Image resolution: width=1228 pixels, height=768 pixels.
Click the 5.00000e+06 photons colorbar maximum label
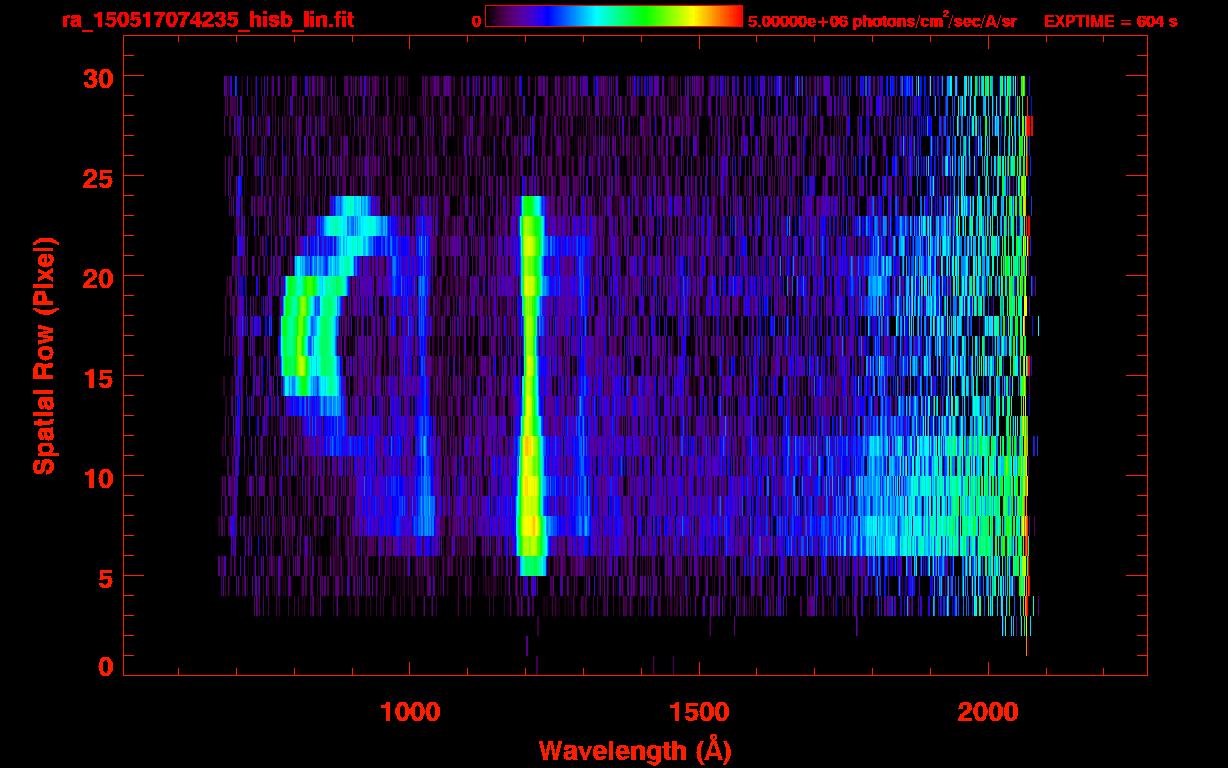[881, 21]
